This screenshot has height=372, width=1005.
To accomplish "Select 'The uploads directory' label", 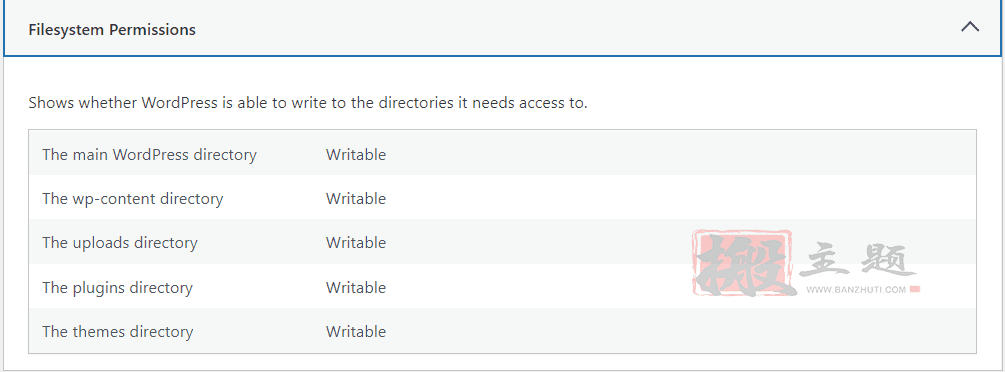I will point(120,243).
